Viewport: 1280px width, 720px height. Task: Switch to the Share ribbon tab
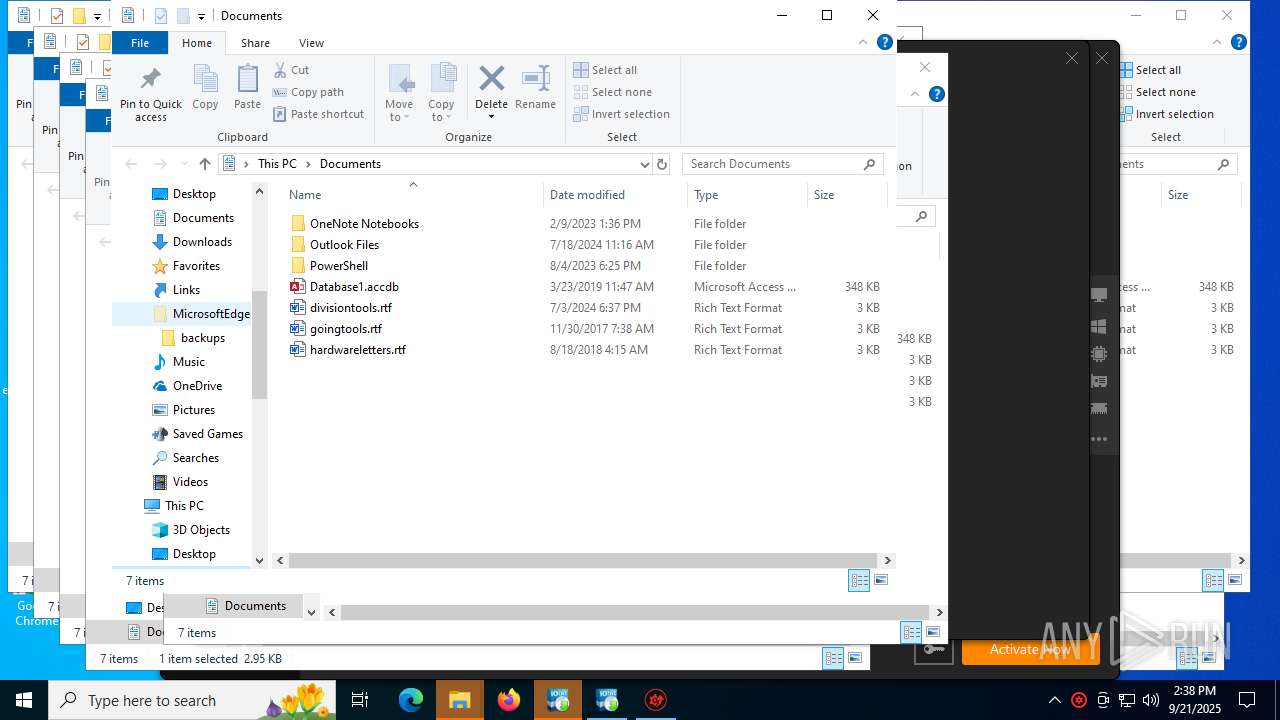(x=255, y=43)
